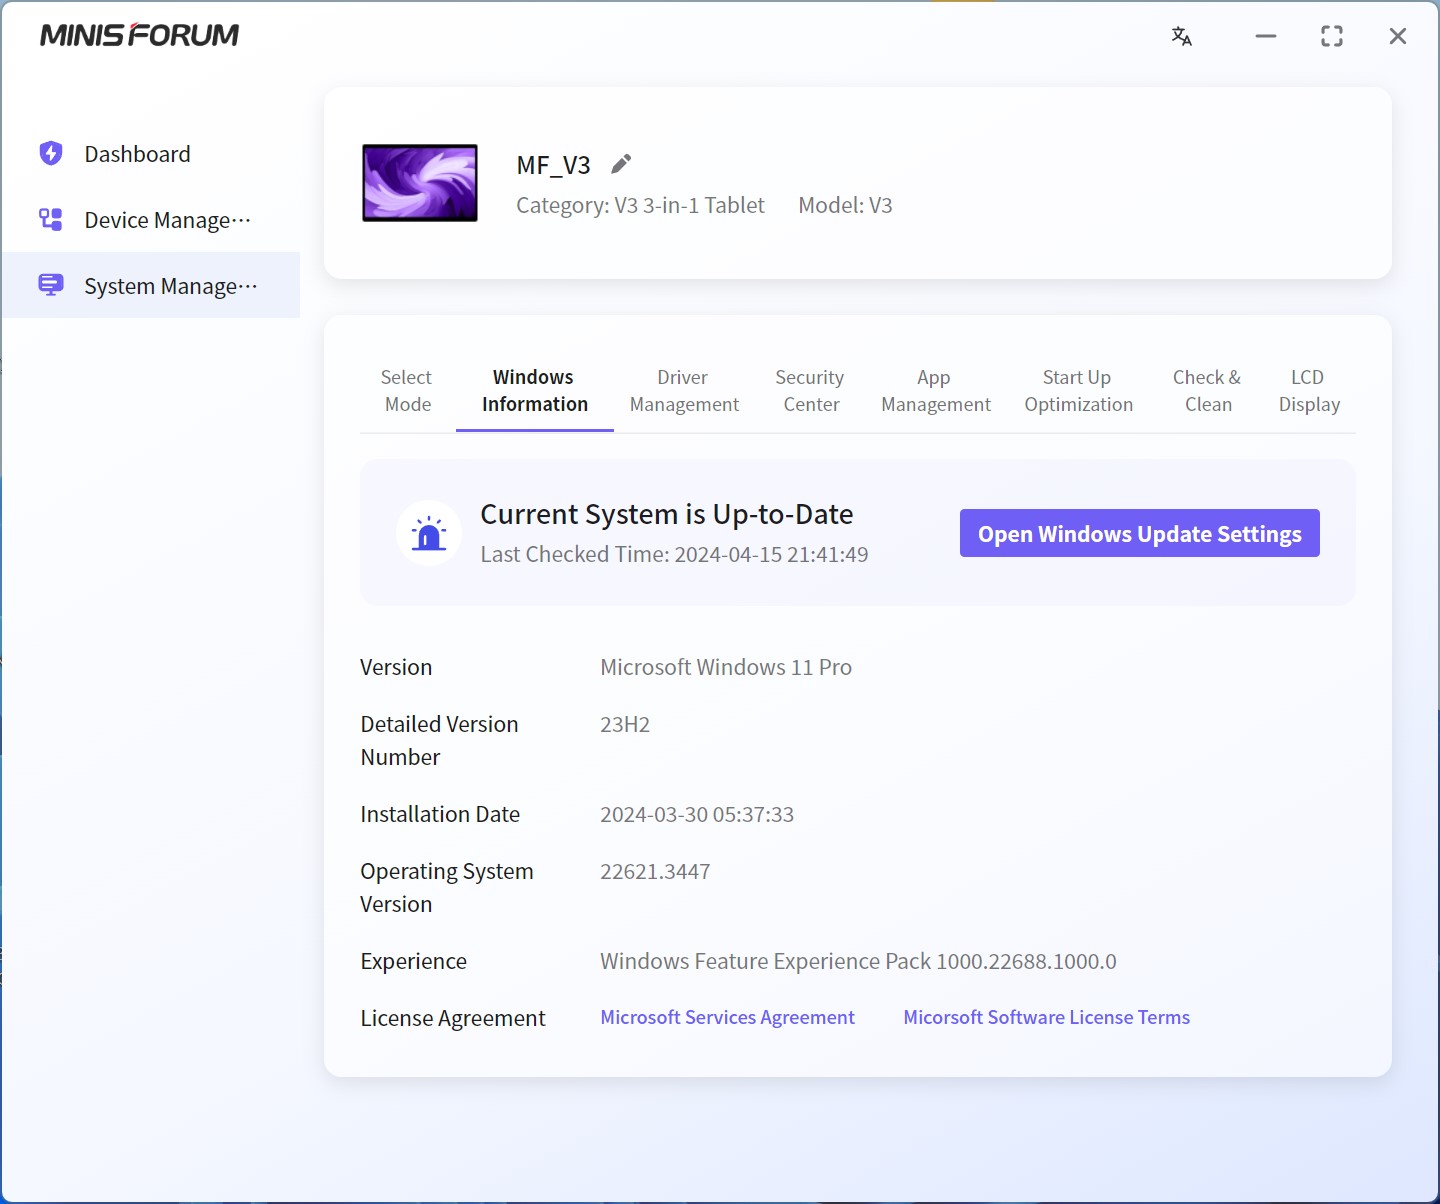Viewport: 1440px width, 1204px height.
Task: Click the Windows Feature Experience Pack value
Action: click(858, 961)
